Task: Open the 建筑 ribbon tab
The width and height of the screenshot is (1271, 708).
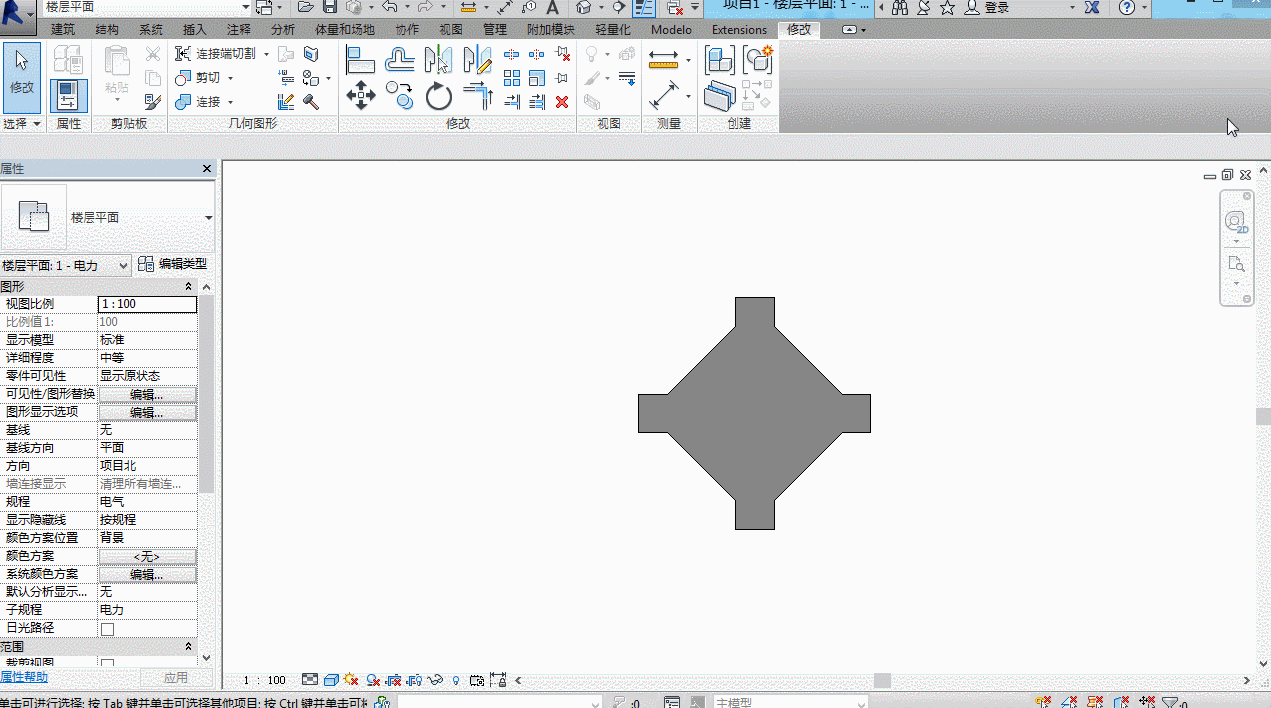Action: point(62,30)
